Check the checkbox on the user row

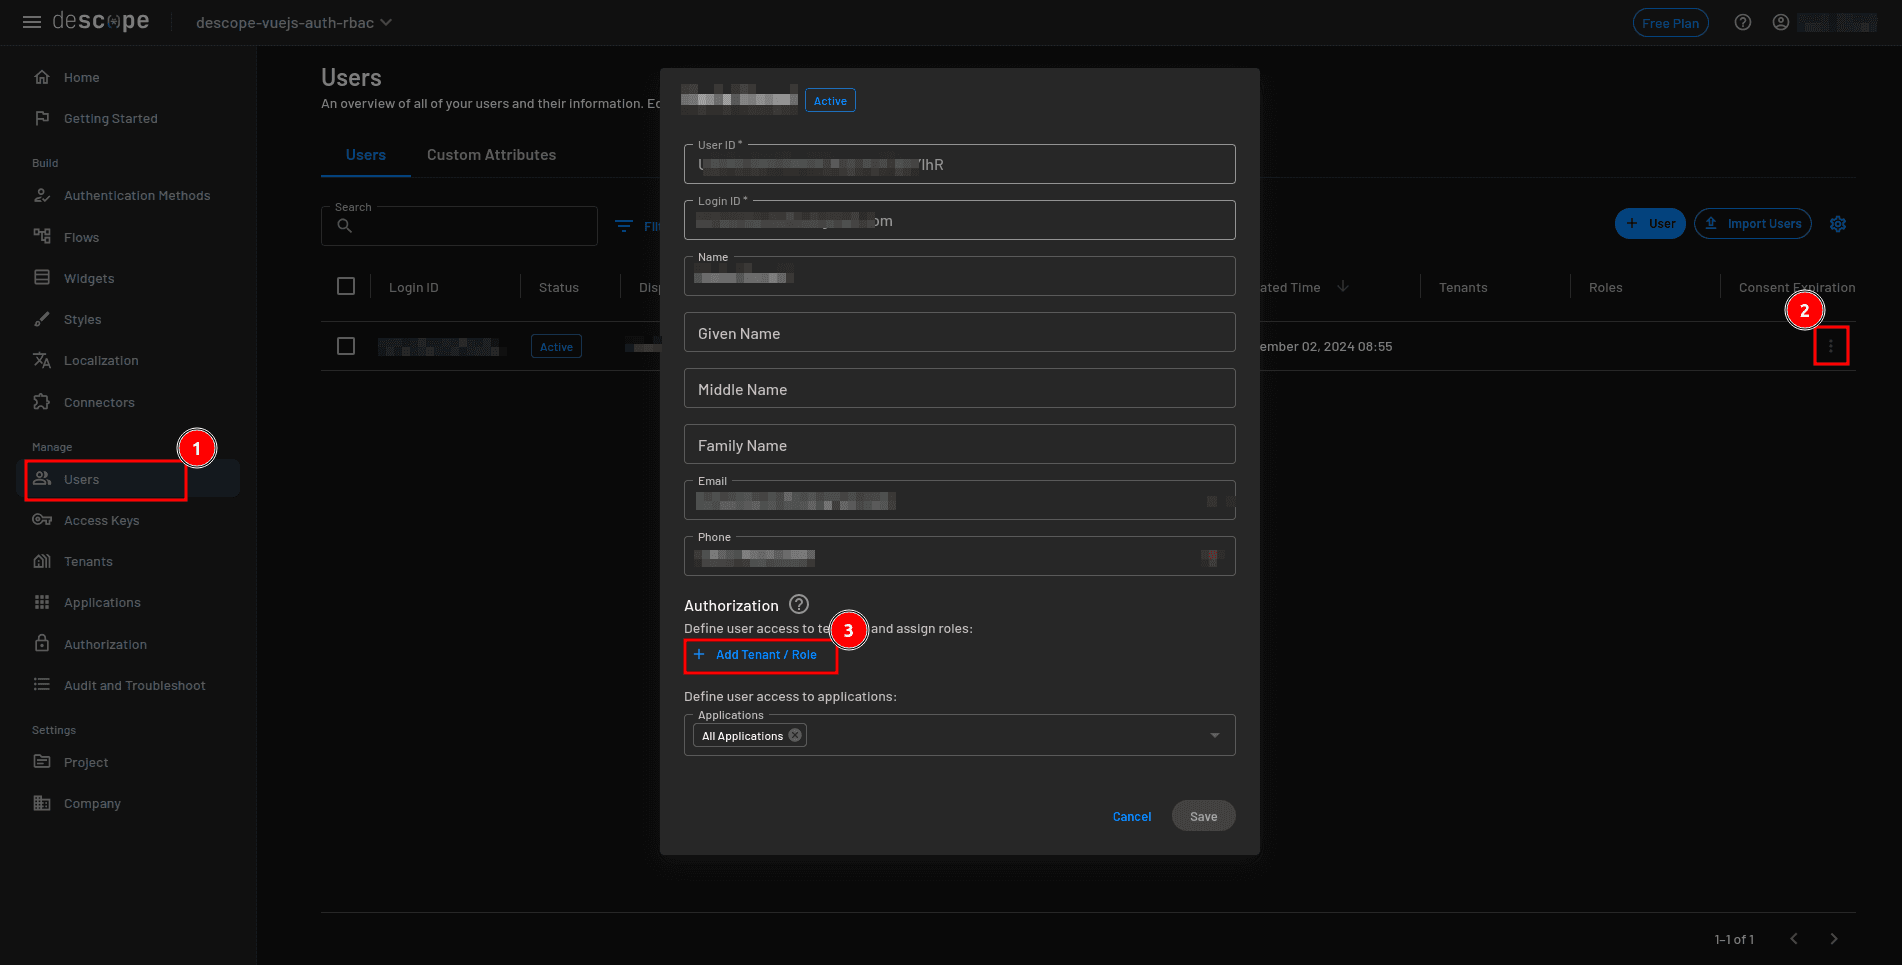pos(346,346)
